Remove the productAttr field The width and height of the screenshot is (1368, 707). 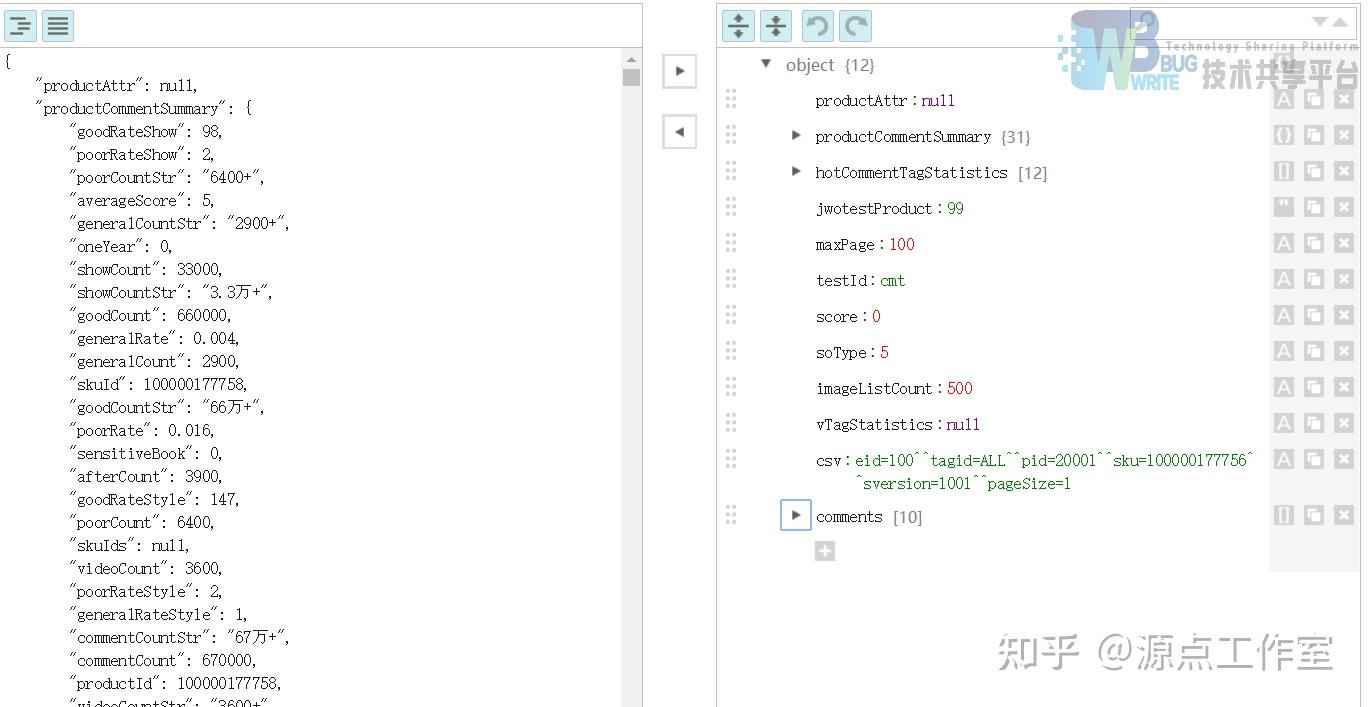click(1344, 99)
